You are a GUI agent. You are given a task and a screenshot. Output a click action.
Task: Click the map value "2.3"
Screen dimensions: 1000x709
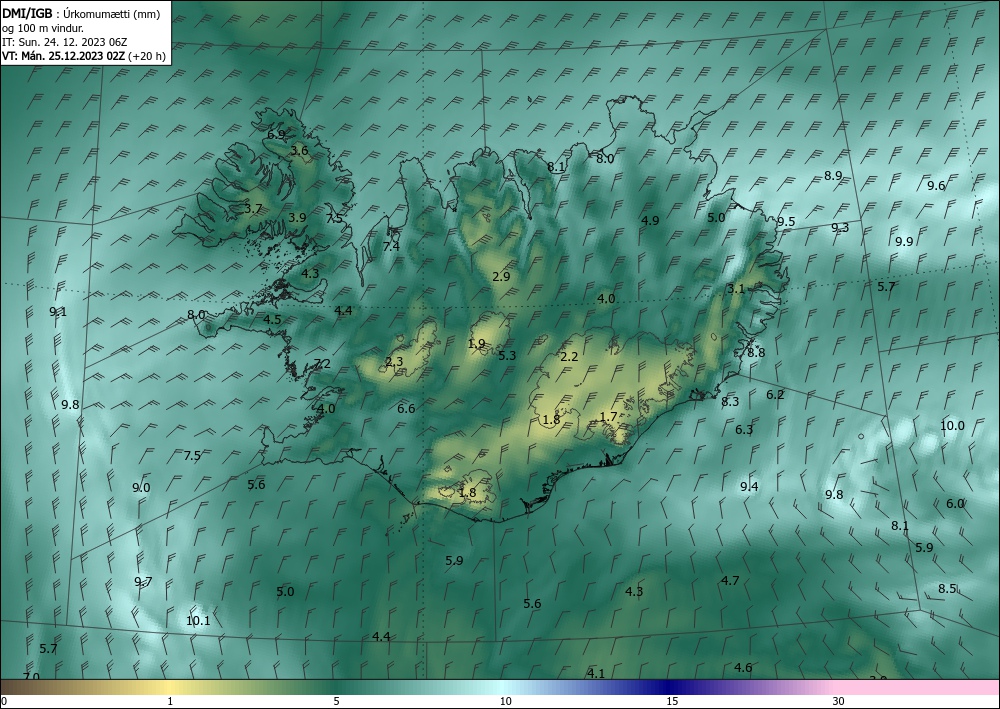pyautogui.click(x=394, y=362)
